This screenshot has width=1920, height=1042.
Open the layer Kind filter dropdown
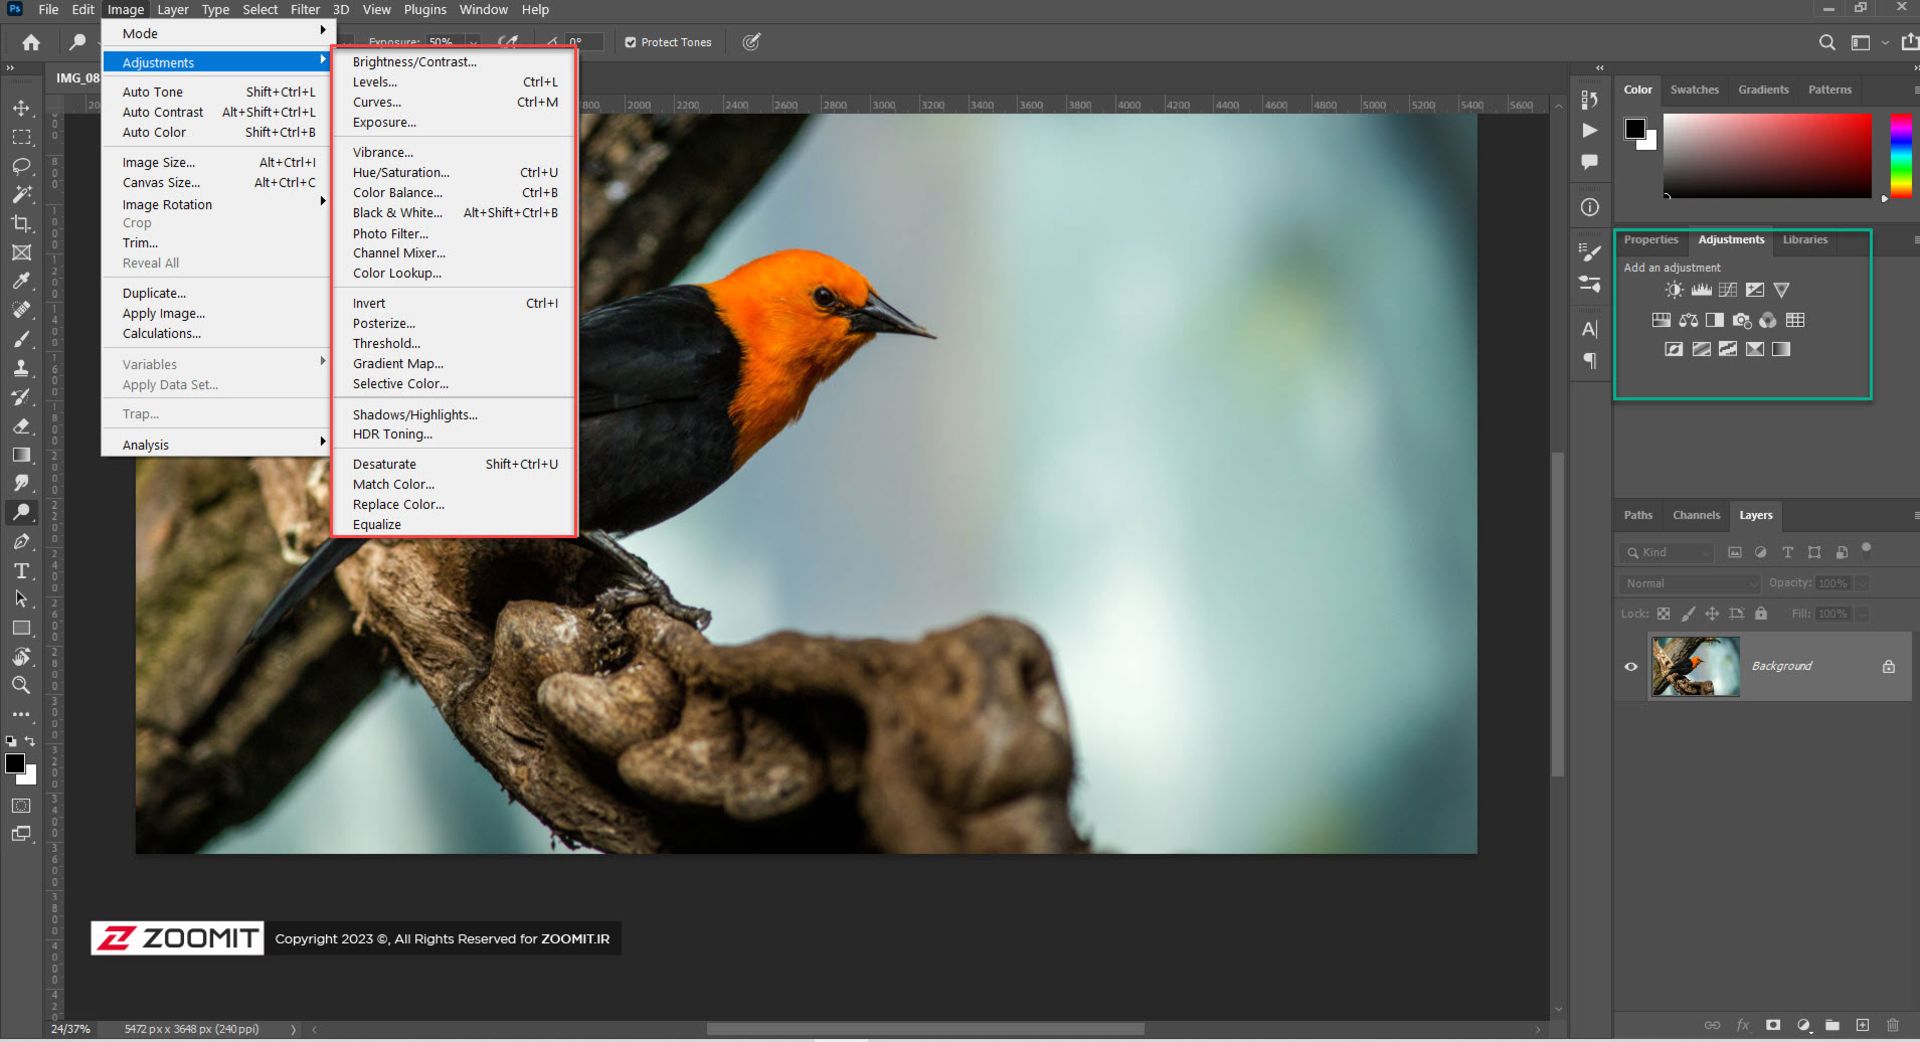pyautogui.click(x=1667, y=552)
